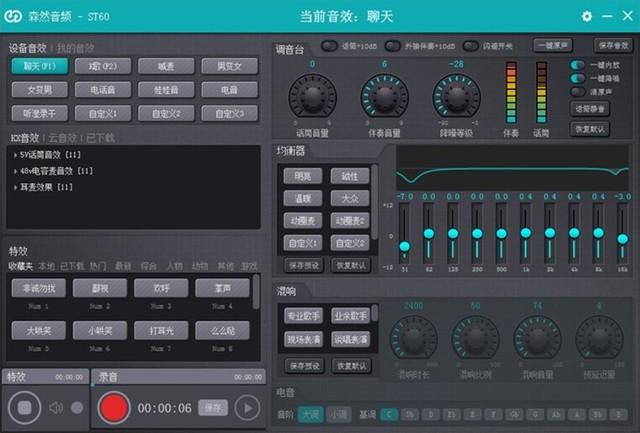Click the 森然音频 logo icon

[13, 16]
